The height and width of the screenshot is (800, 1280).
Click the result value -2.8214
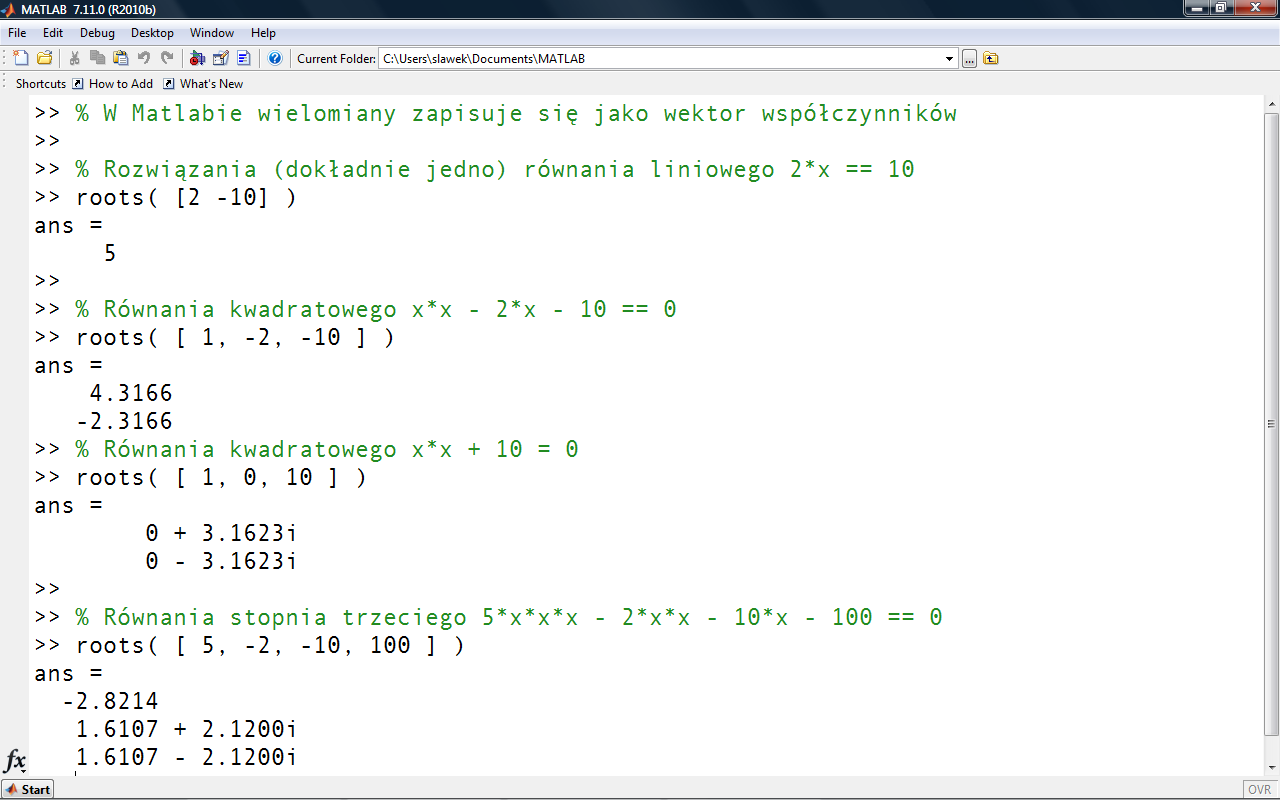(110, 702)
